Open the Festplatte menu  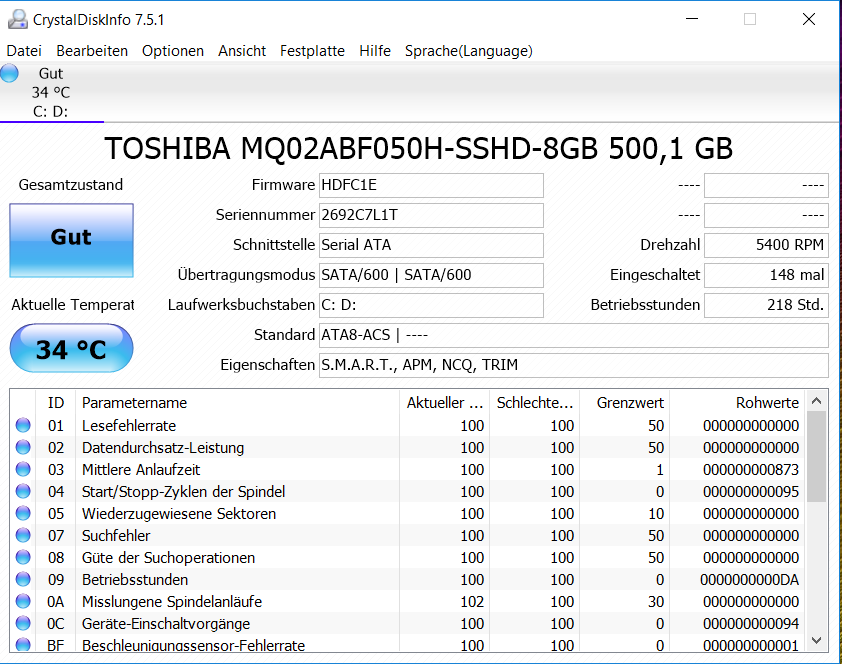tap(313, 51)
